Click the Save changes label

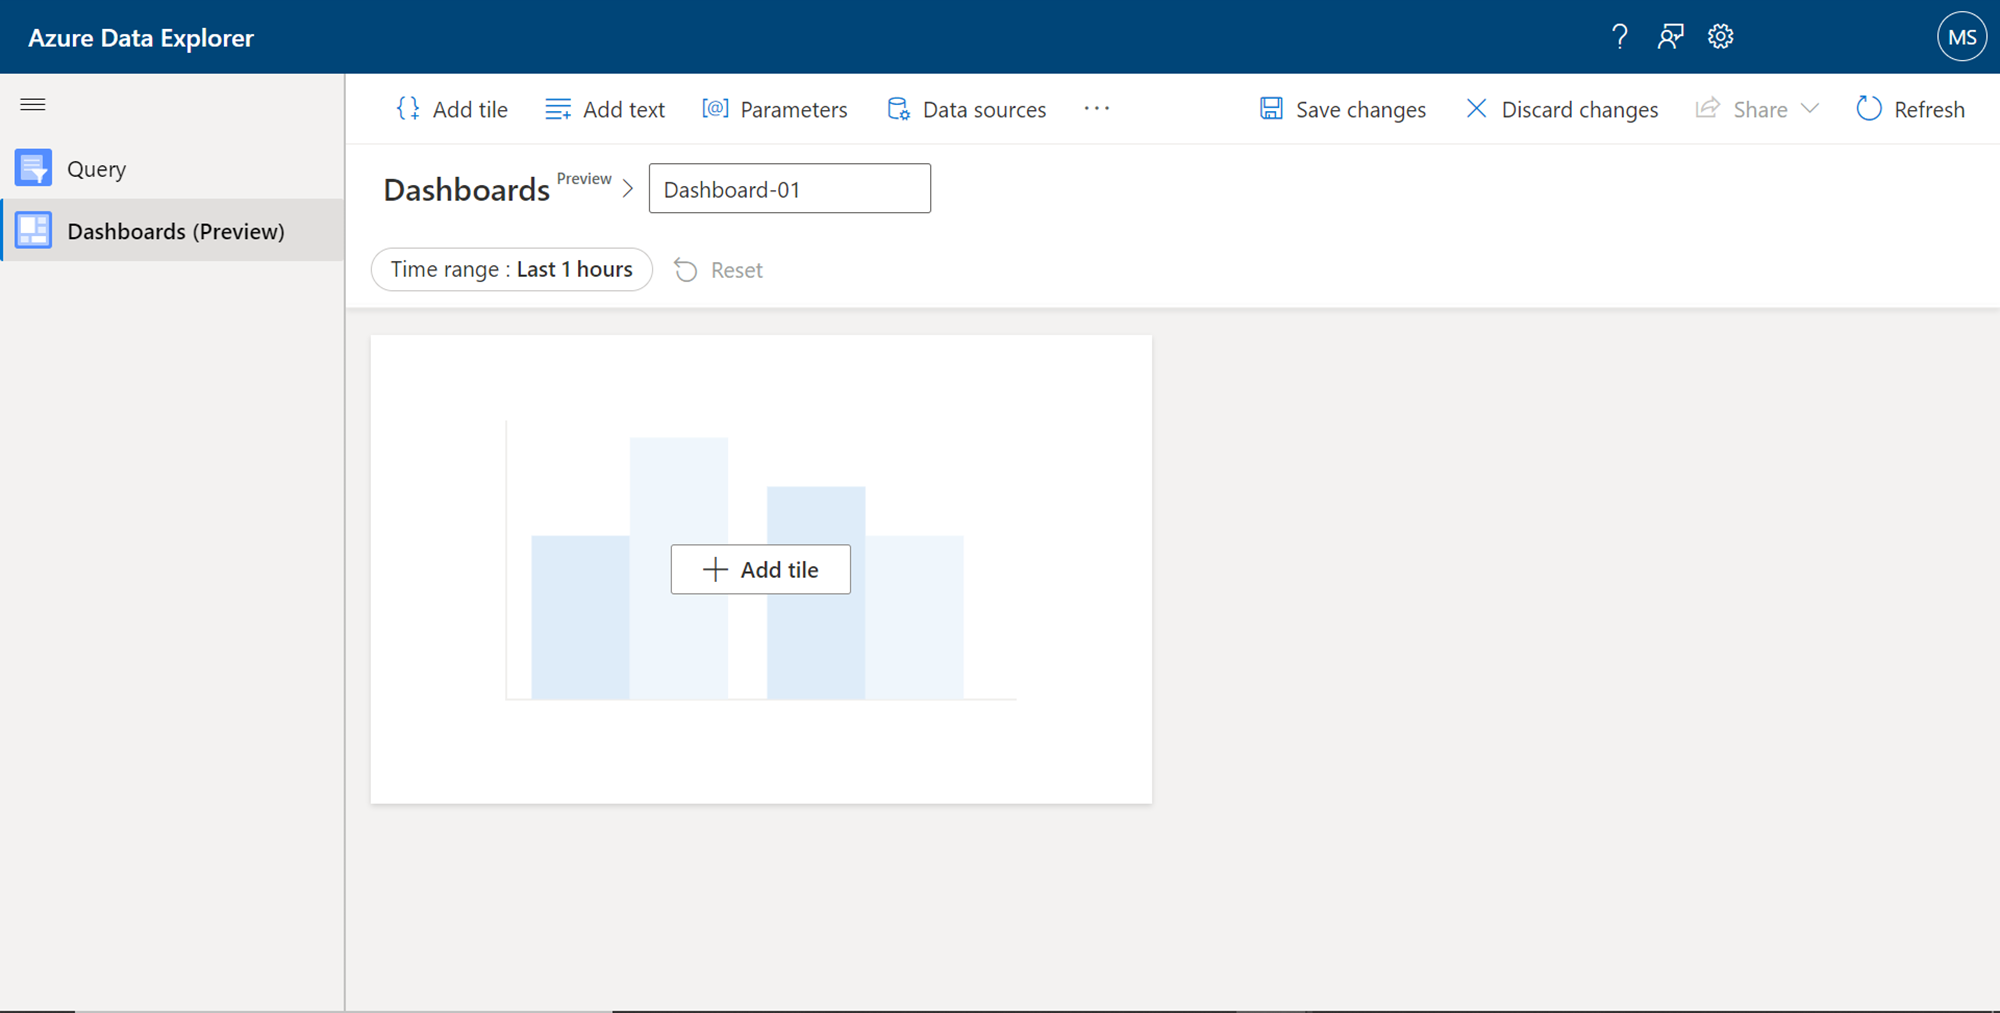click(1361, 110)
